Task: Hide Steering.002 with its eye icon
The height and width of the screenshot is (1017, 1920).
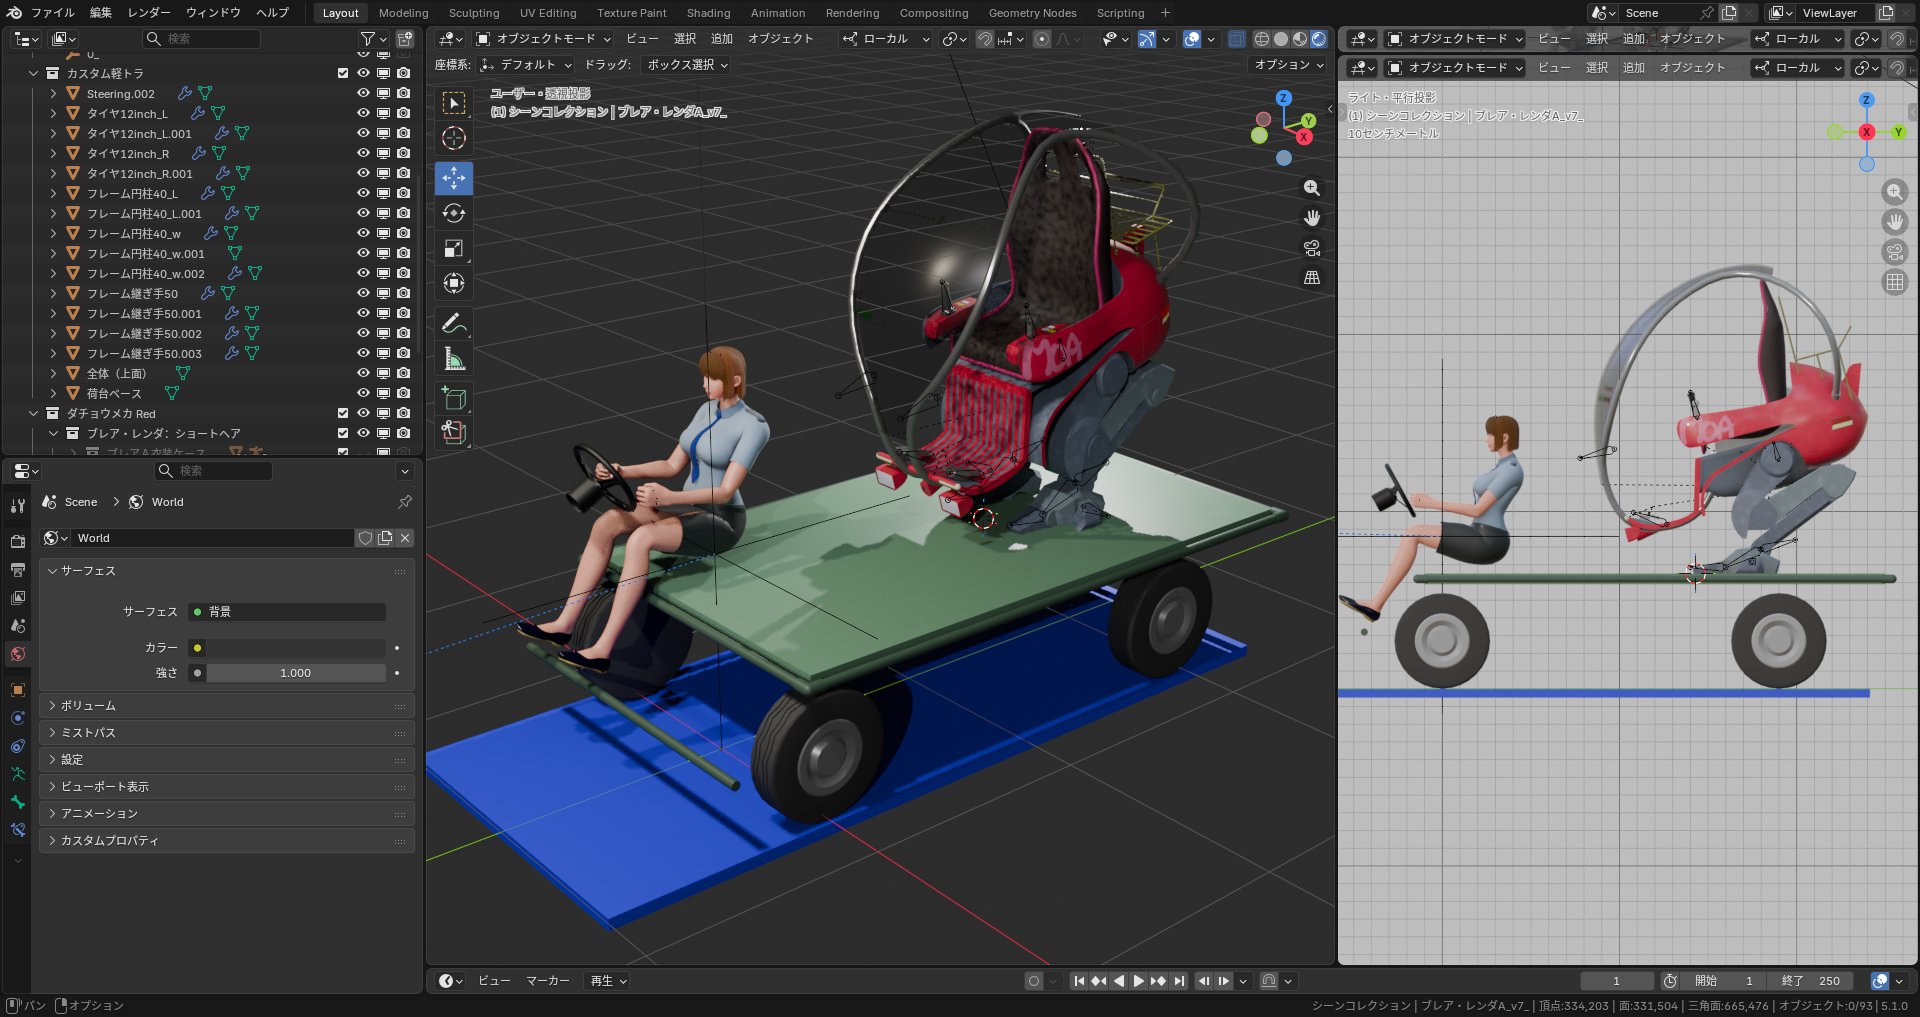Action: (x=363, y=93)
